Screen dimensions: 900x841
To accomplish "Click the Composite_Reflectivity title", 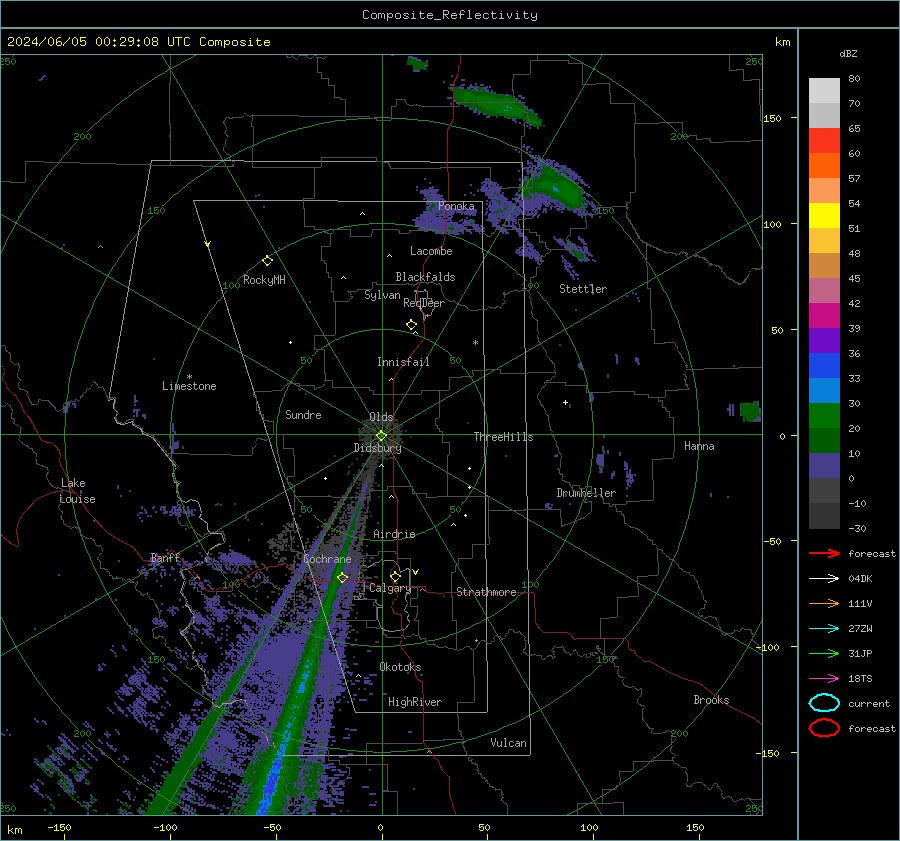I will pos(450,15).
